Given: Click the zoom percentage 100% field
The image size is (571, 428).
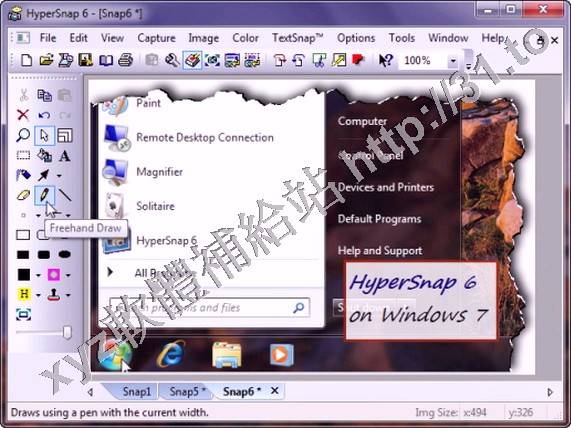Looking at the screenshot, I should click(423, 60).
